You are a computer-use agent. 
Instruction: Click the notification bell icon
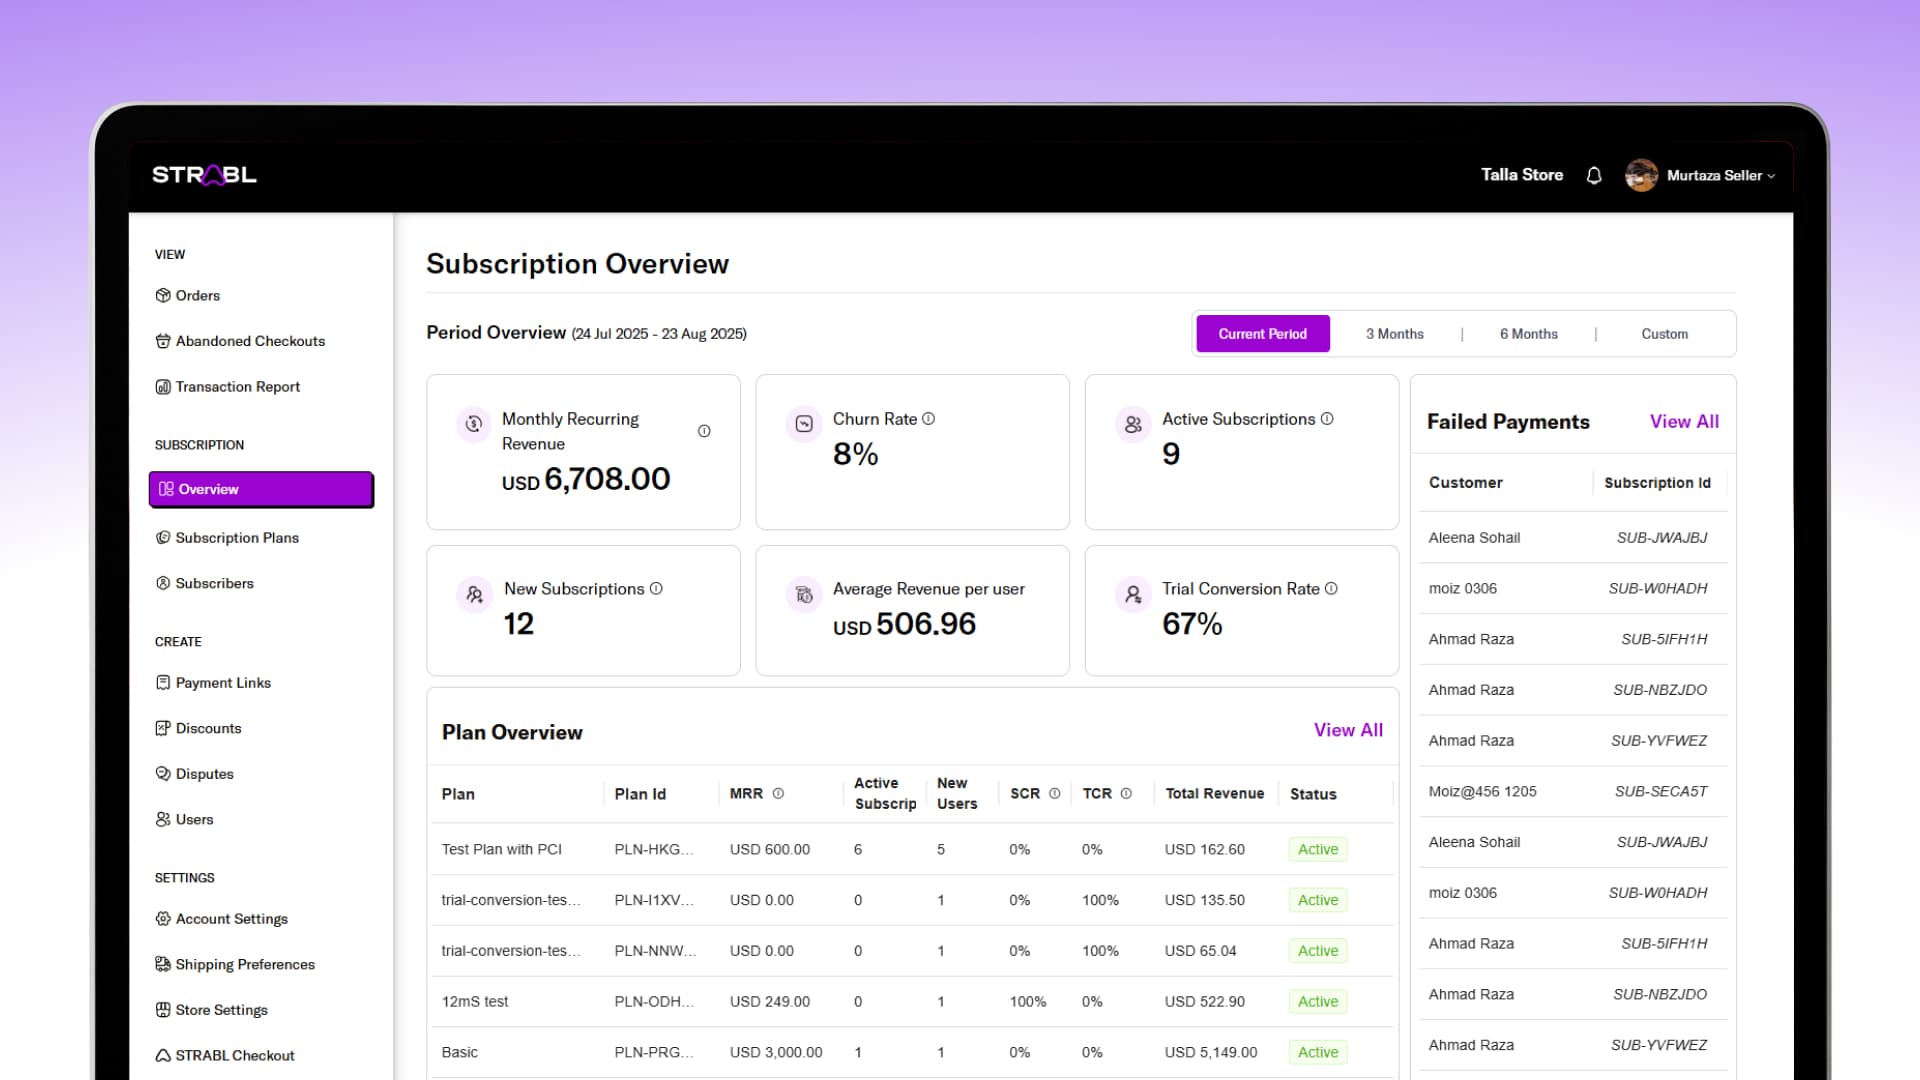1594,176
